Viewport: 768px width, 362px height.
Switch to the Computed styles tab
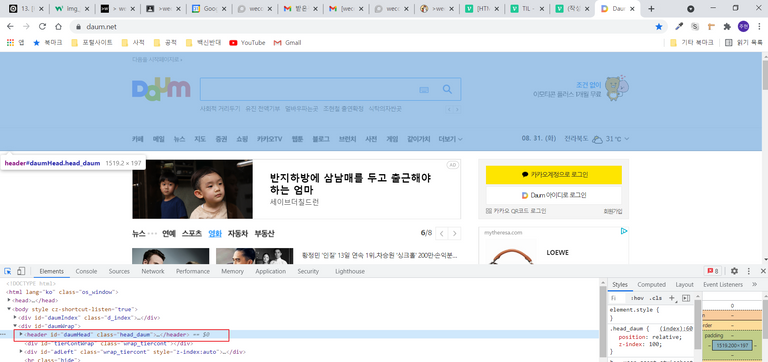tap(651, 285)
